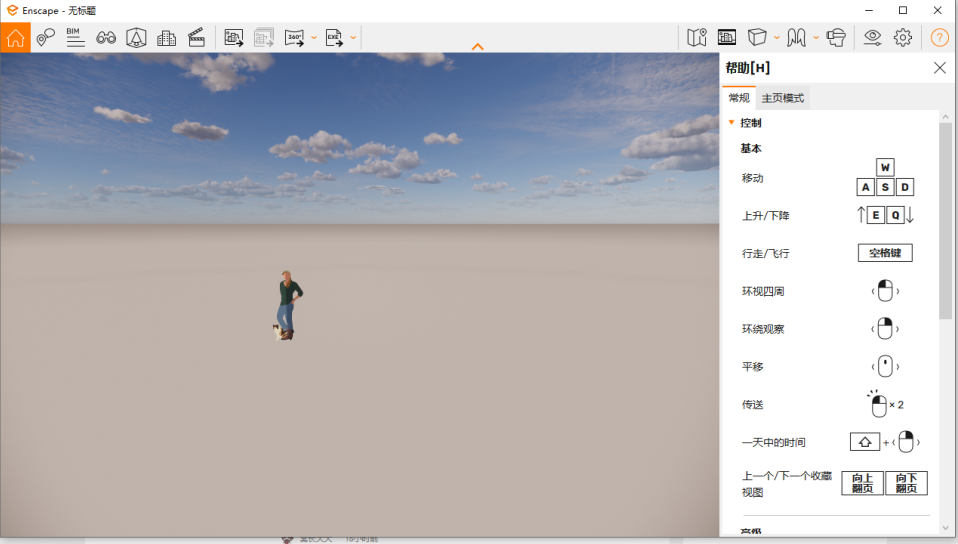
Task: Click the S key icon
Action: 885,187
